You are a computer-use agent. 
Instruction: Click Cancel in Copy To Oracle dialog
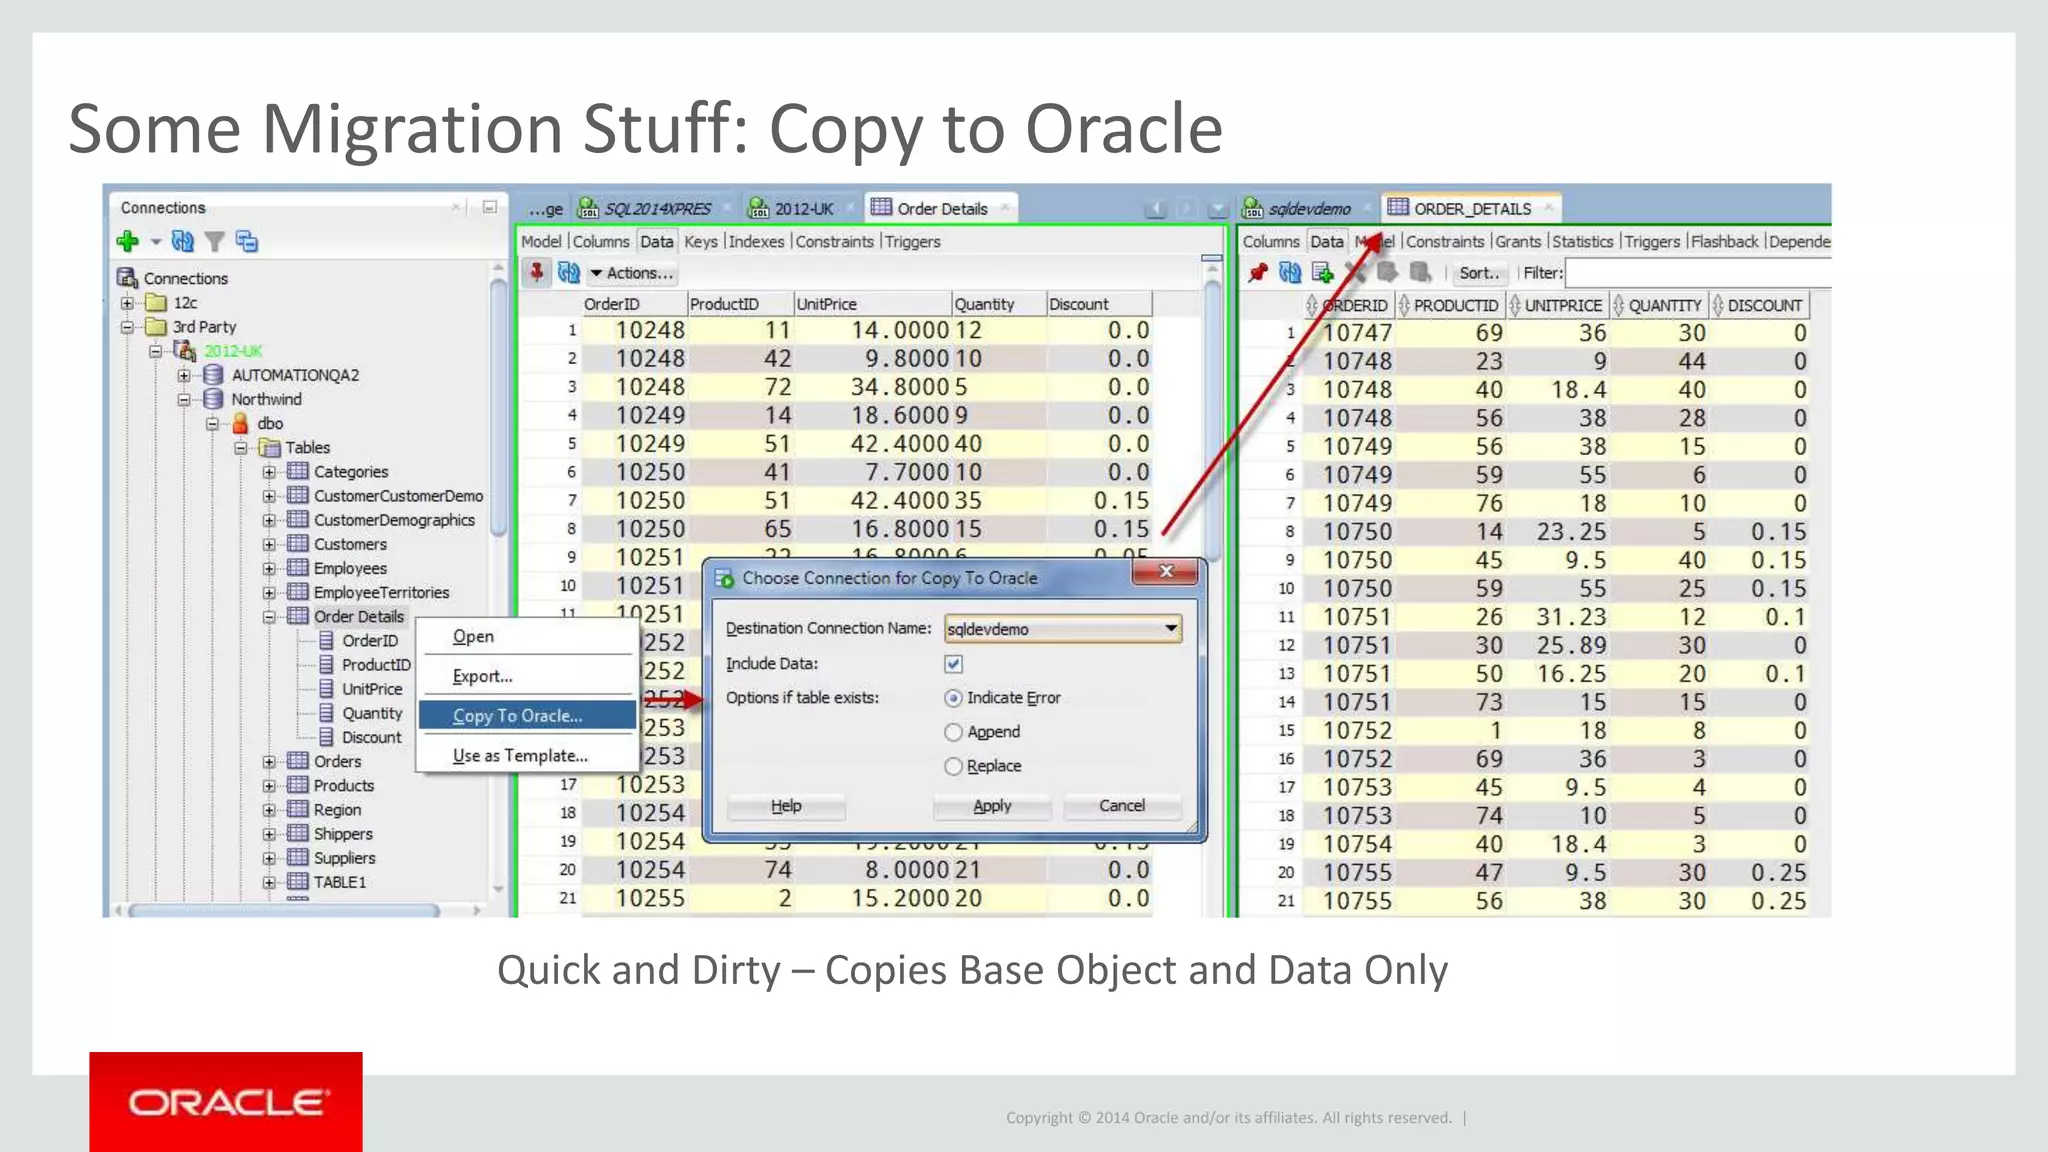click(x=1122, y=805)
